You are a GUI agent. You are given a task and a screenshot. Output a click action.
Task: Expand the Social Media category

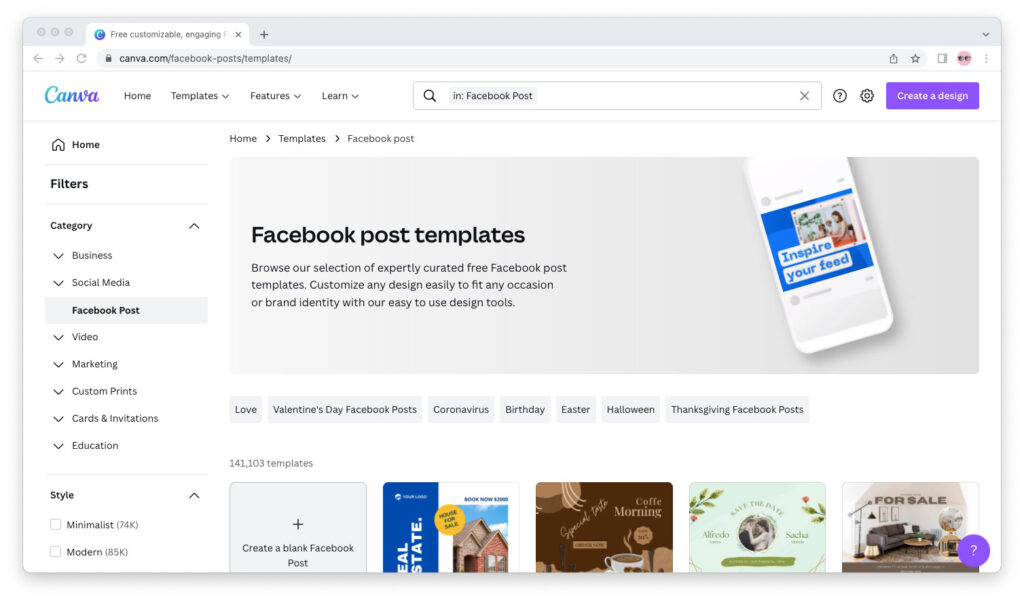tap(58, 283)
